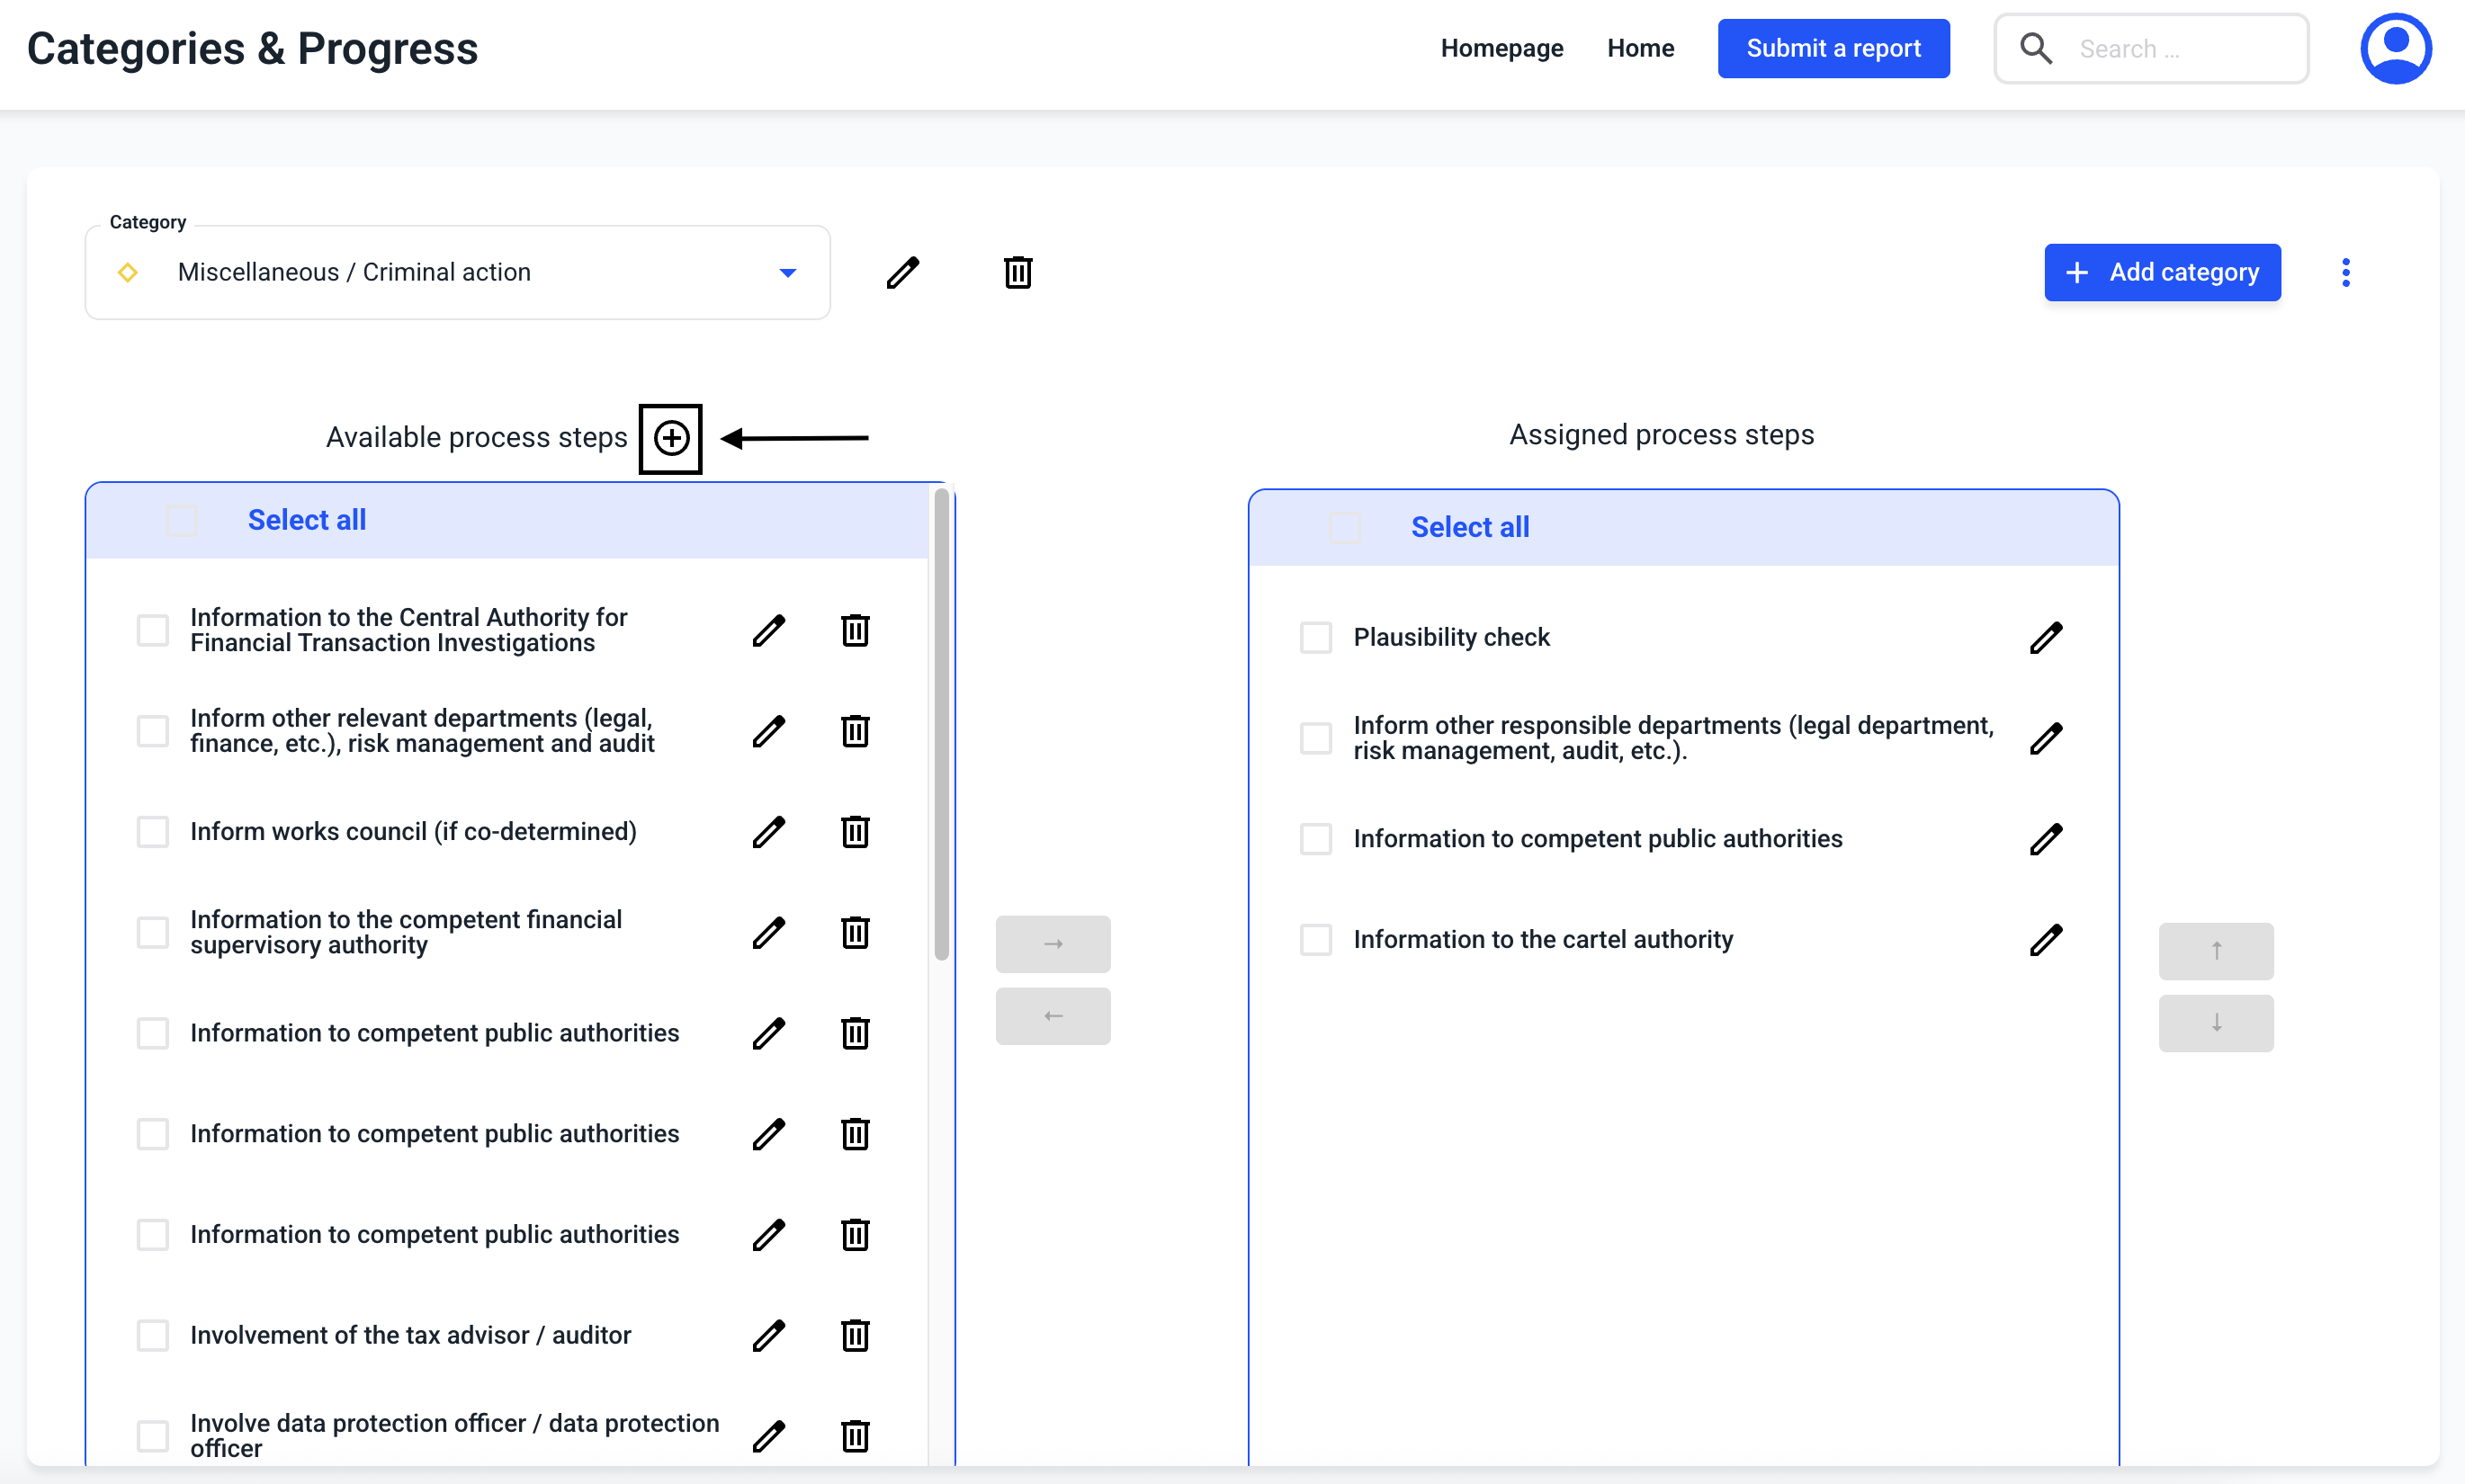Edit the Inform works council step
2465x1484 pixels.
pyautogui.click(x=768, y=832)
